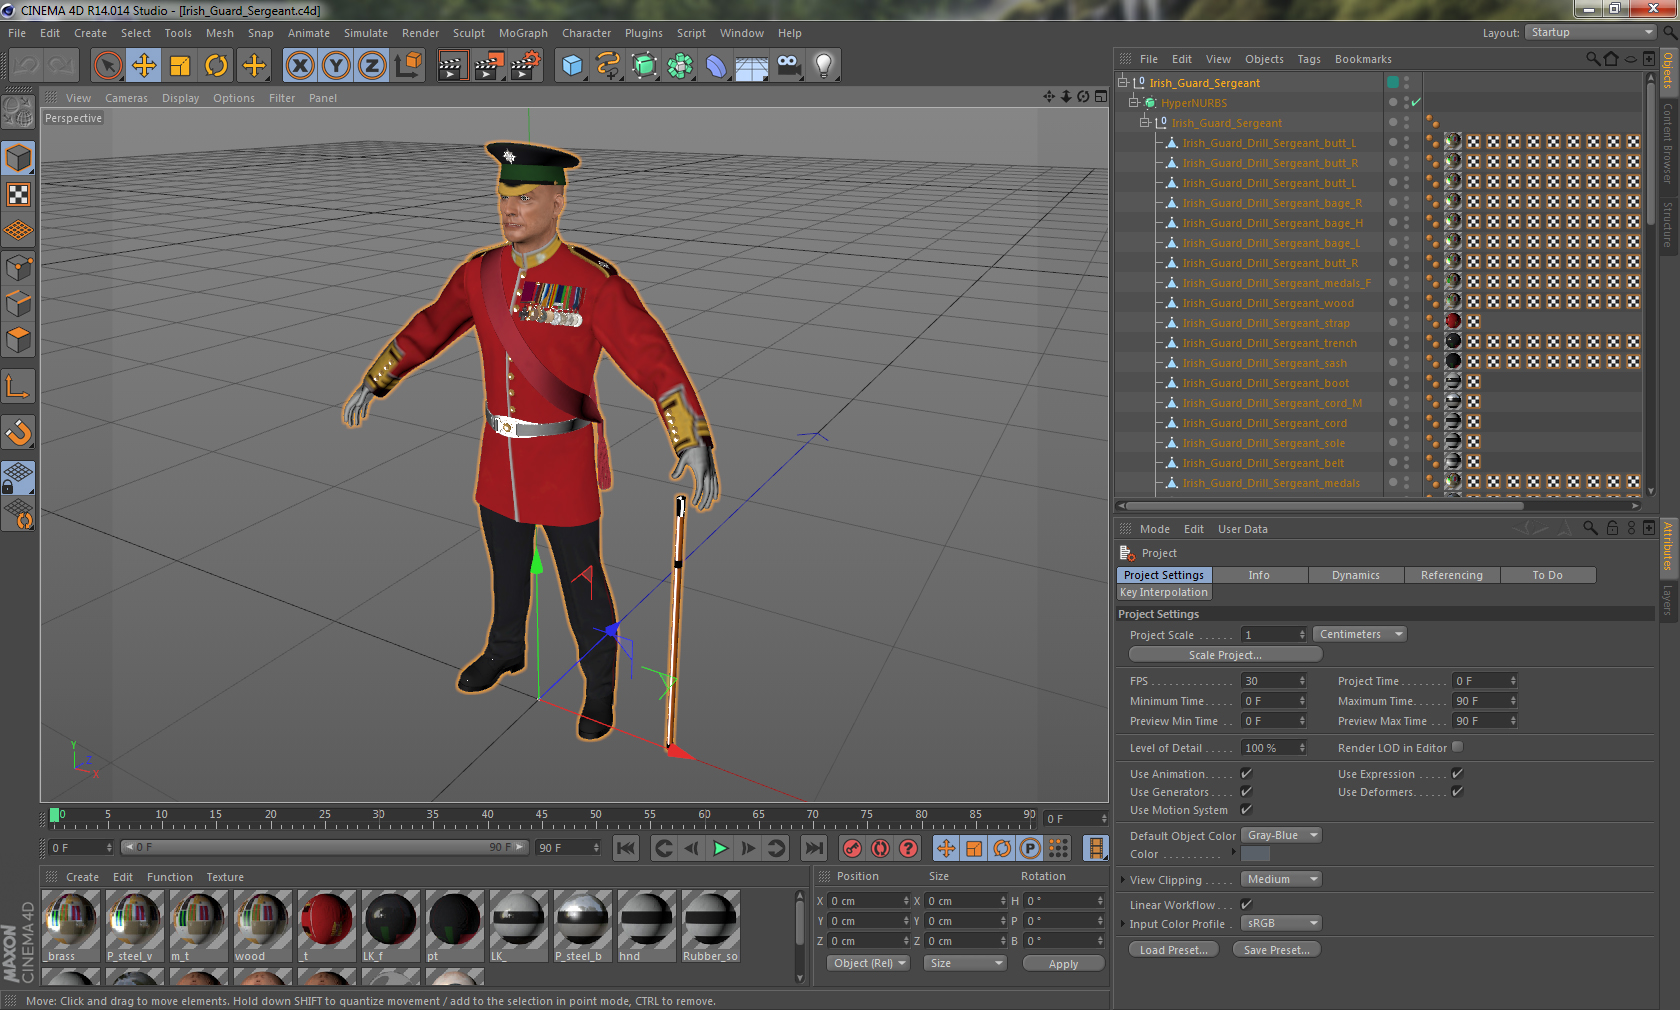
Task: Toggle Use Deformers checkbox
Action: 1457,792
